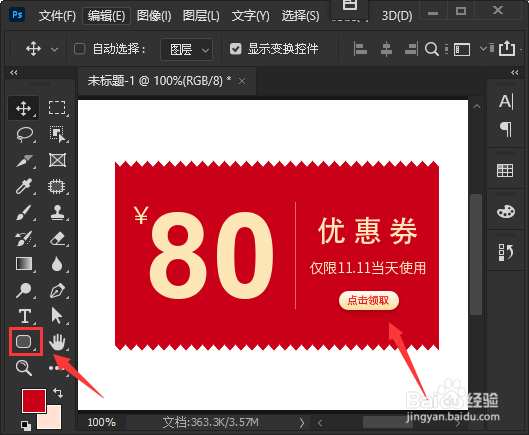The image size is (529, 435).
Task: Select the Eyedropper tool
Action: click(24, 186)
